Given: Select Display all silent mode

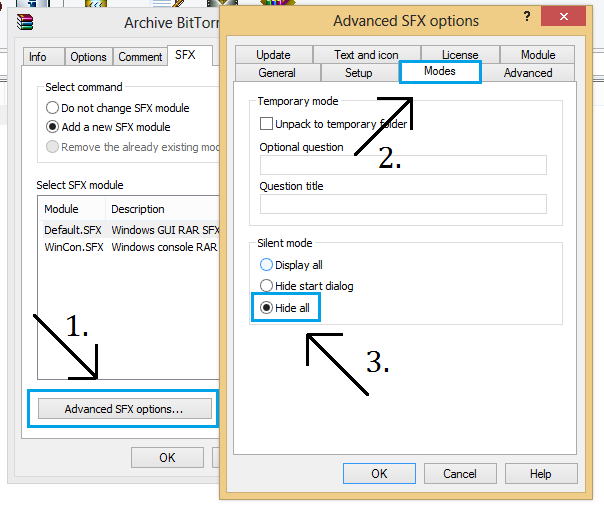Looking at the screenshot, I should 267,265.
